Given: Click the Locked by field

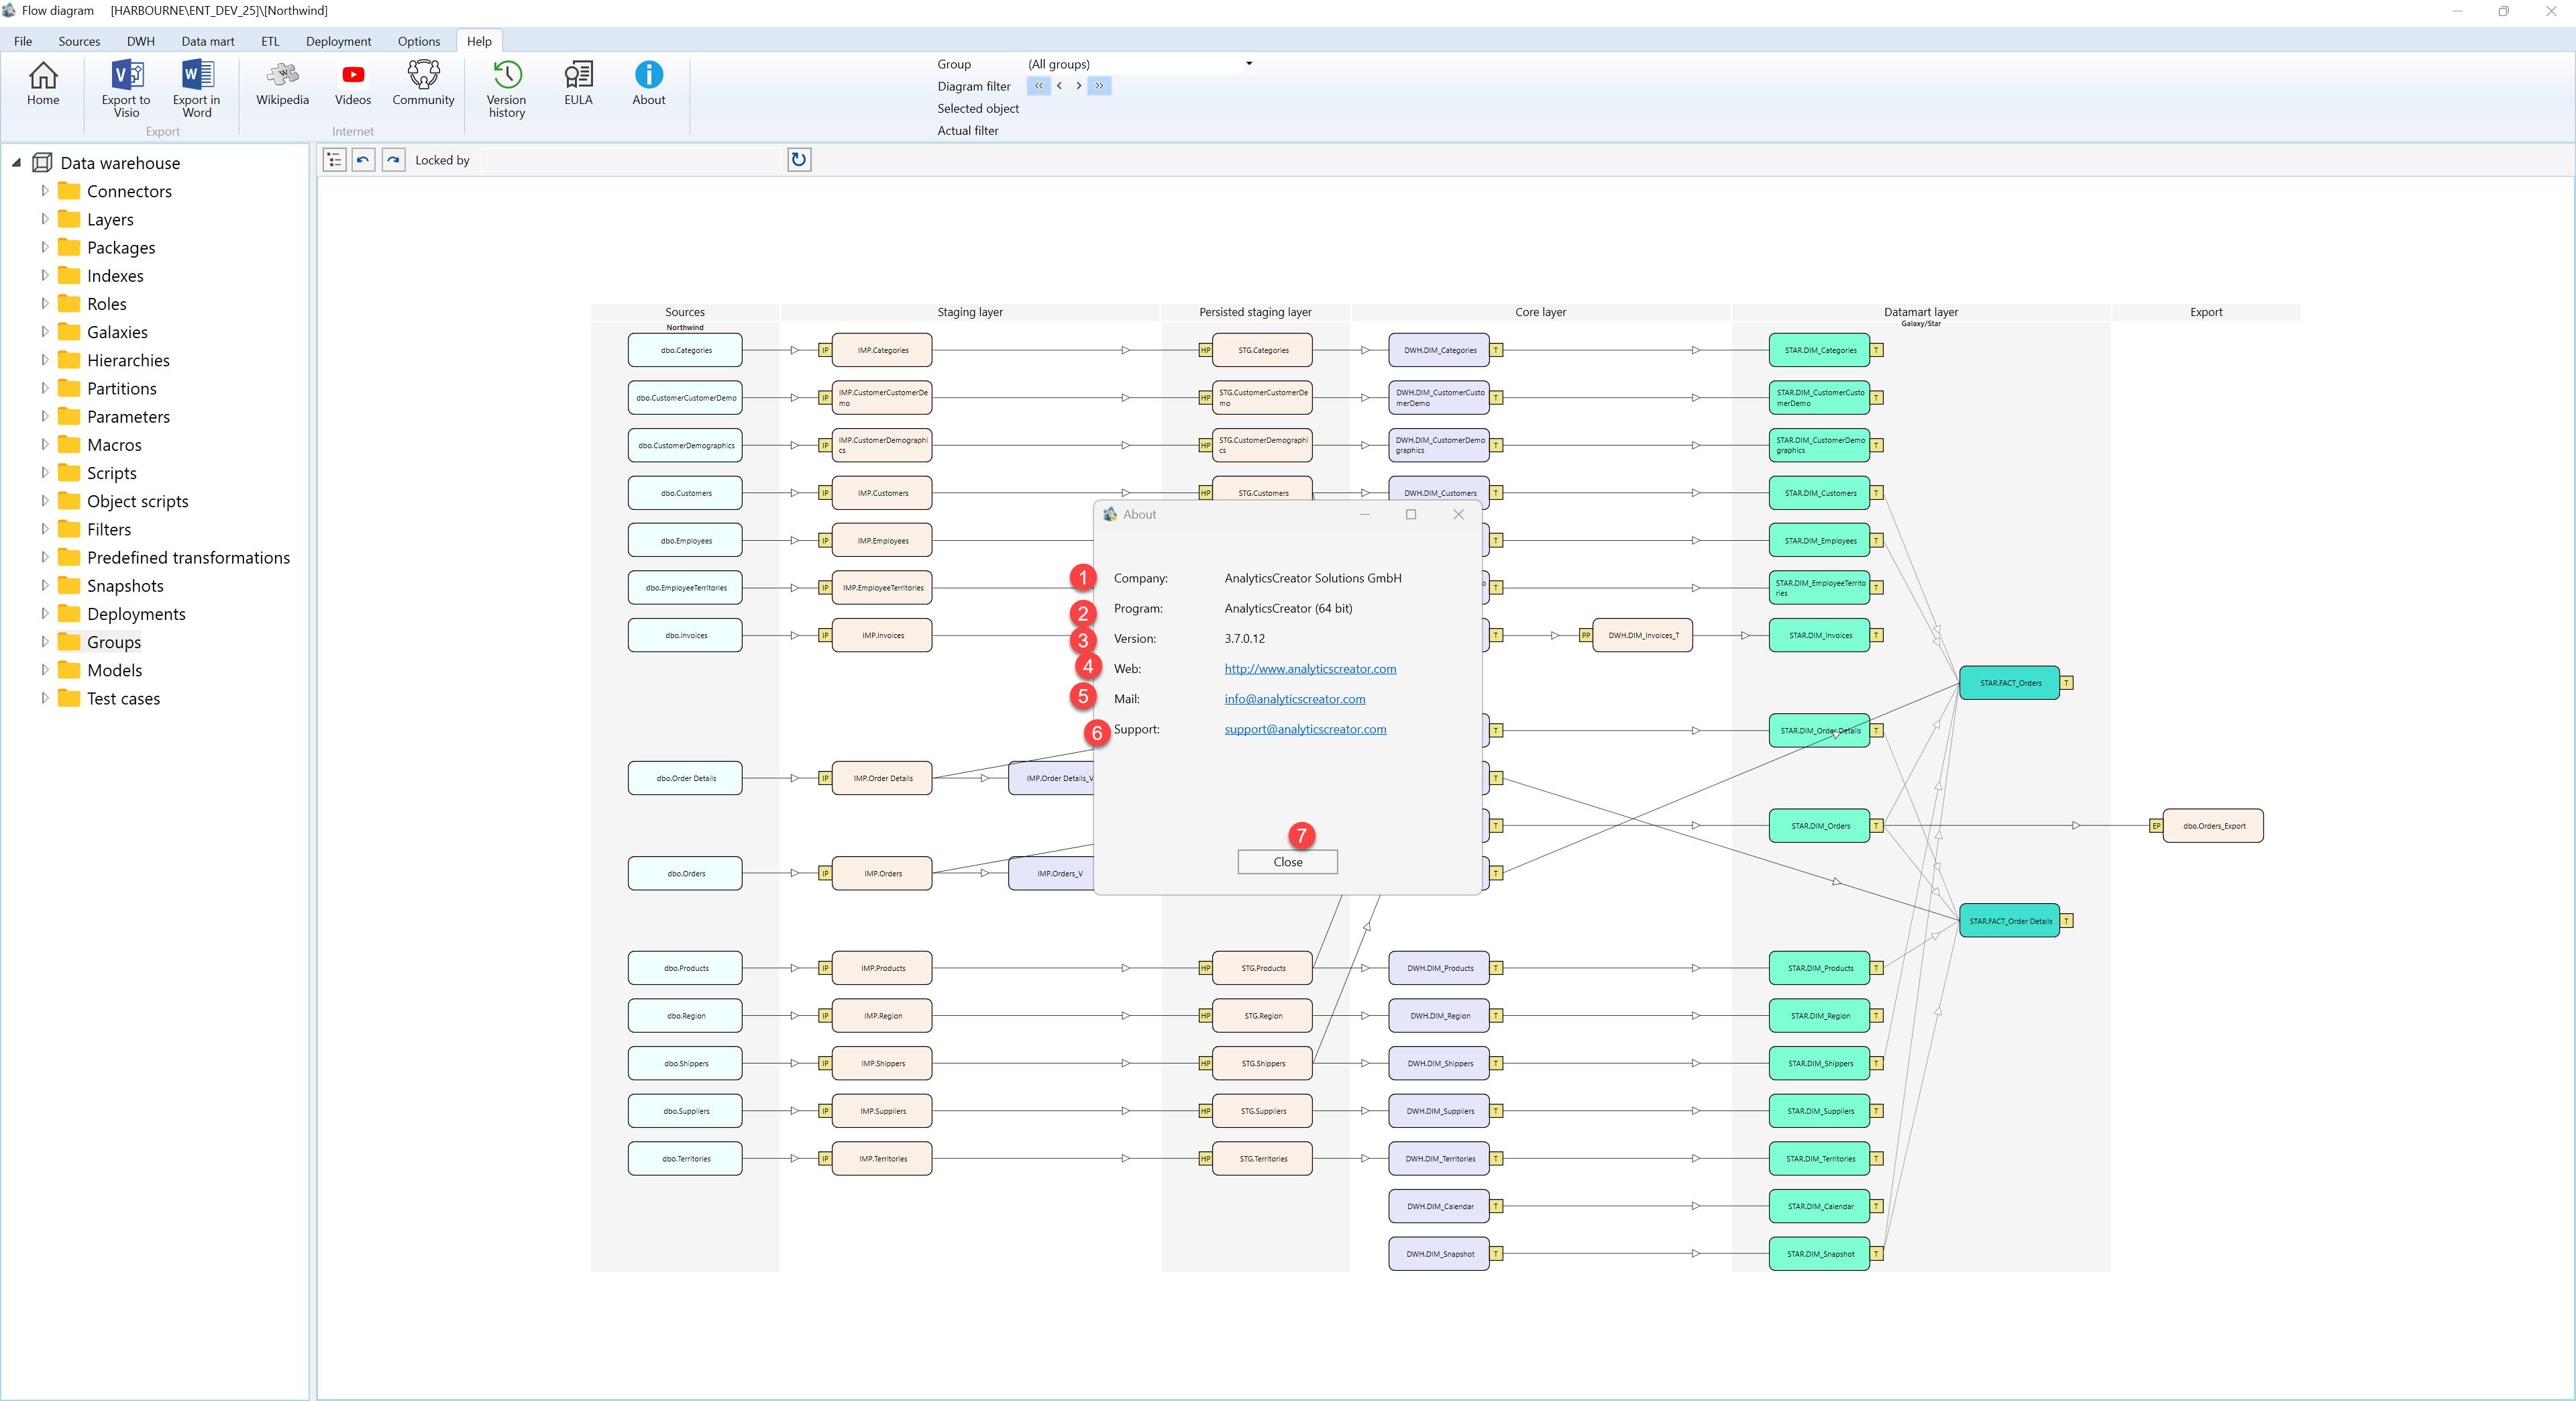Looking at the screenshot, I should point(631,160).
